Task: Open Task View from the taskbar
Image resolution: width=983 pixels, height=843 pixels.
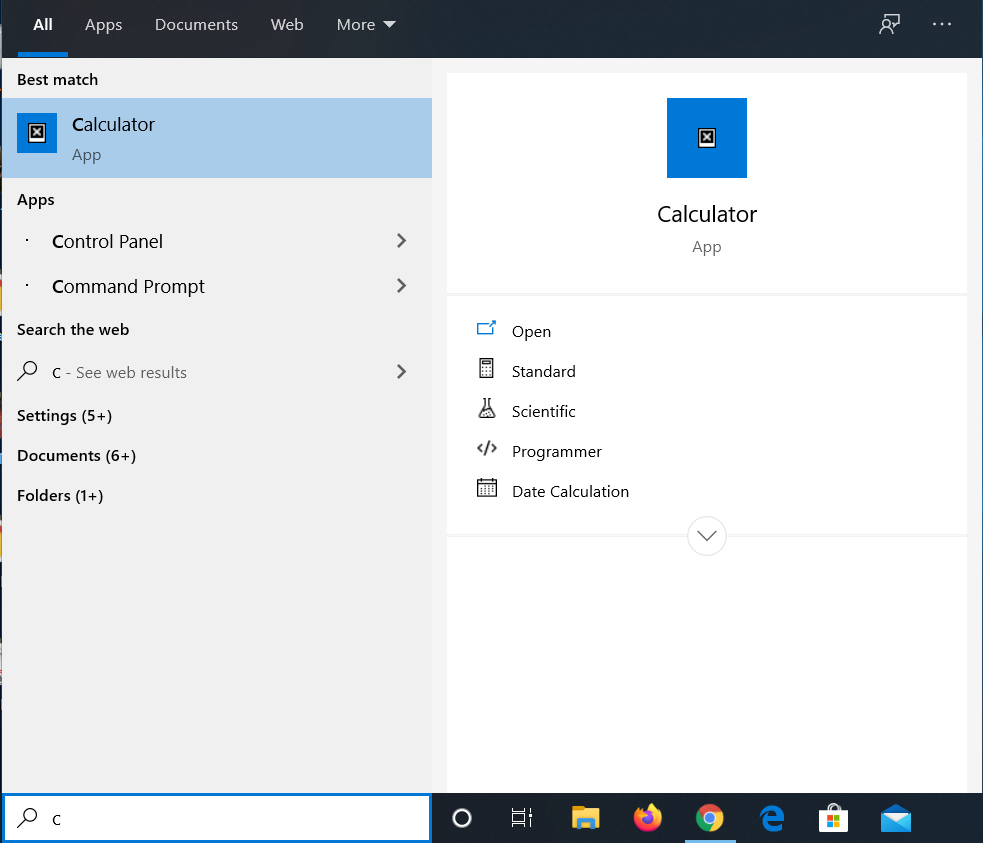Action: click(x=522, y=818)
